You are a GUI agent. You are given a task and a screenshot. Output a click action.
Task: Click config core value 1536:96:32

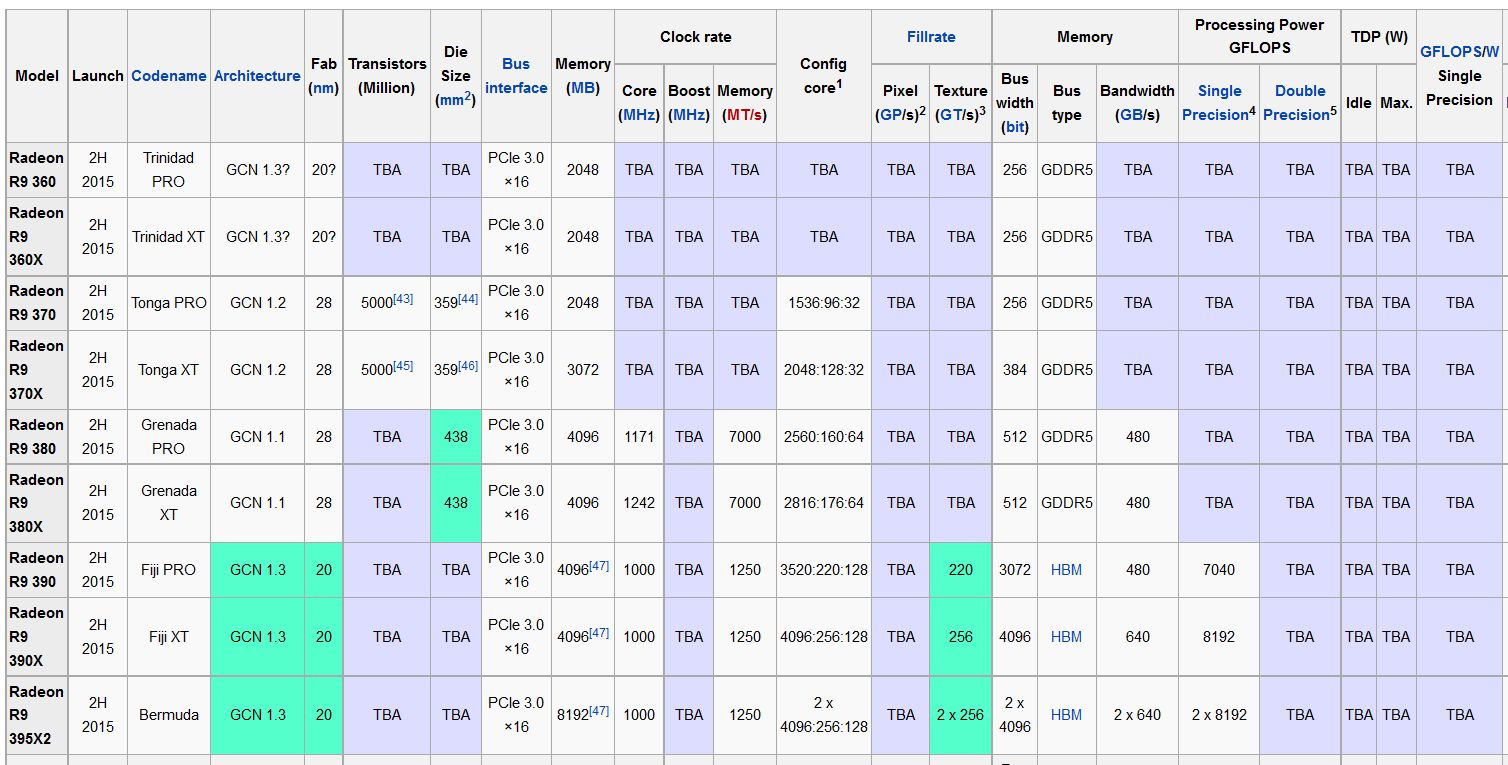[x=824, y=303]
